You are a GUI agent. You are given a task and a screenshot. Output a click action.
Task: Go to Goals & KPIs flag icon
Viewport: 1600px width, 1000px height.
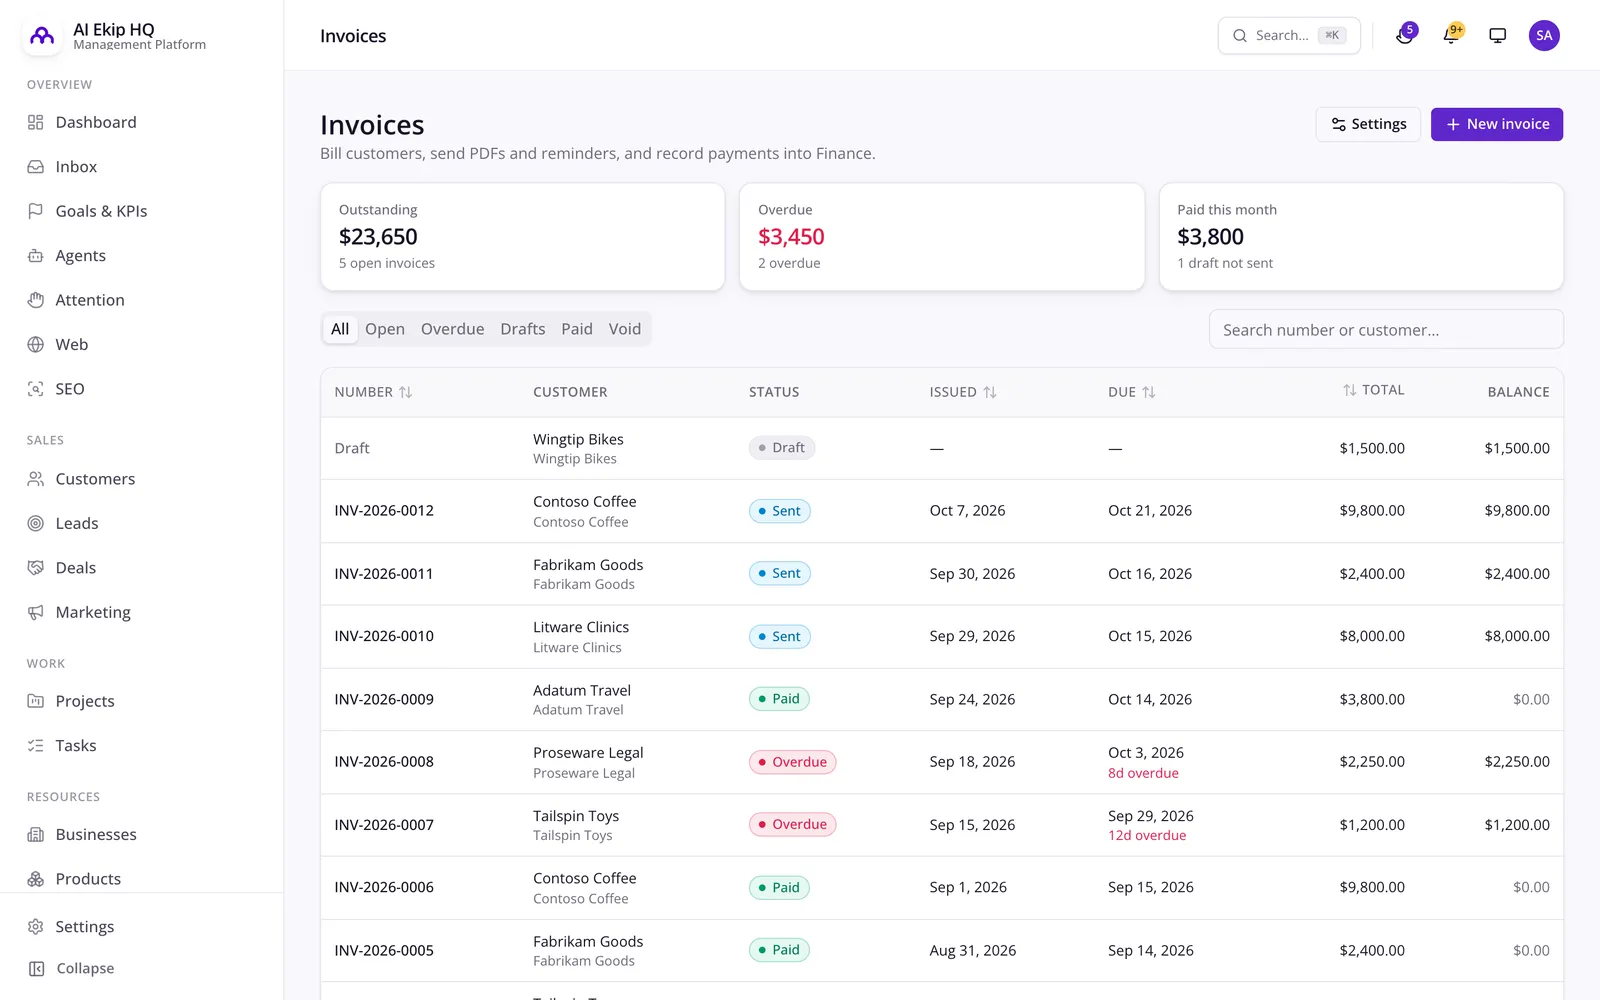coord(36,211)
